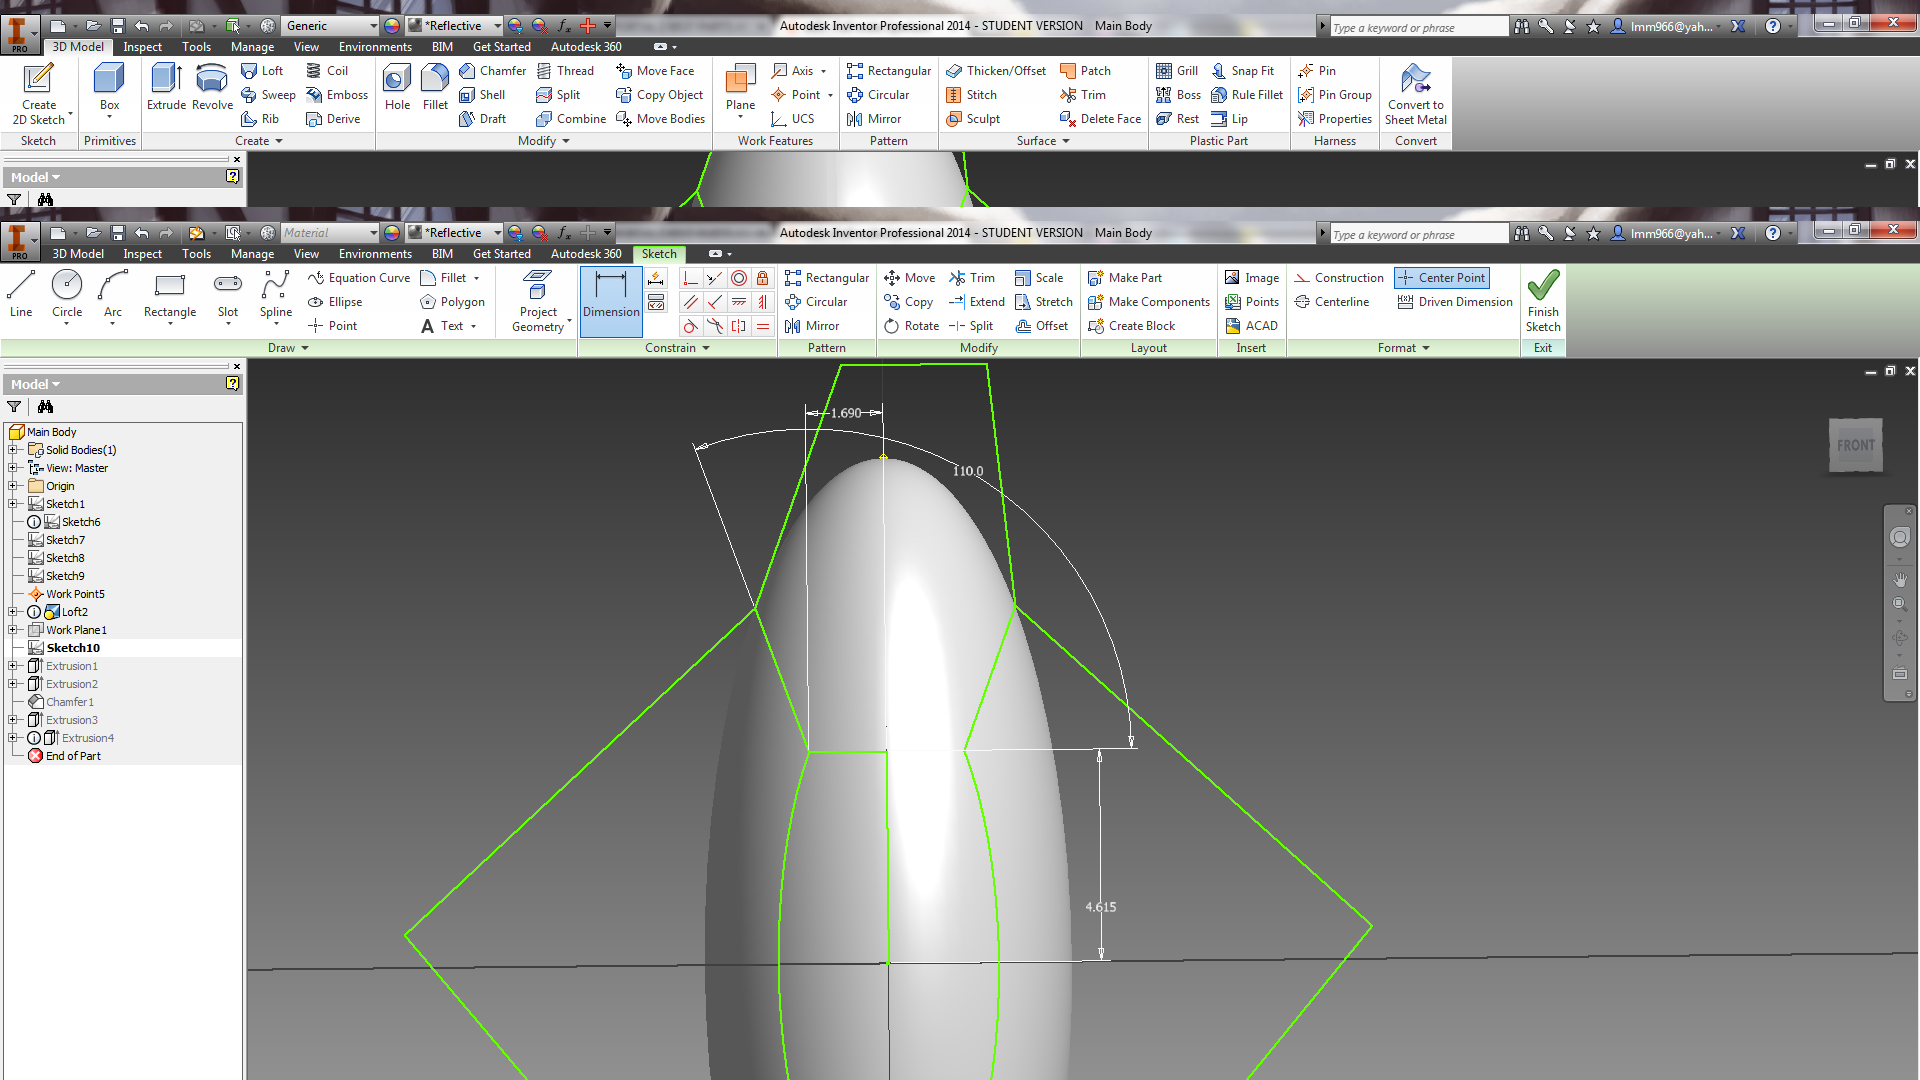Toggle the Center Point format option
This screenshot has height=1080, width=1920.
pyautogui.click(x=1441, y=278)
